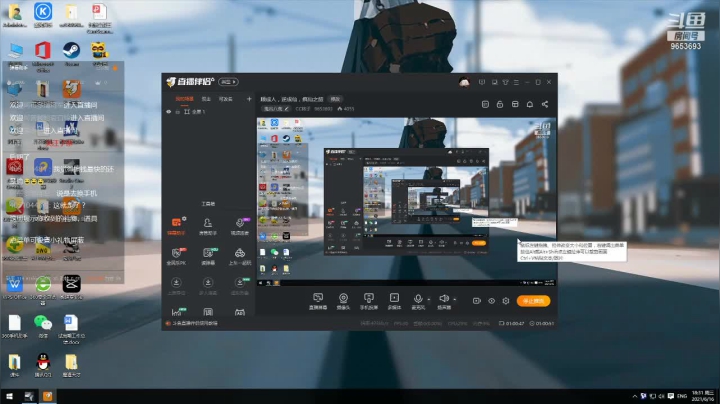The width and height of the screenshot is (720, 404).
Task: Click the room number 9653693 in the header
Action: point(323,109)
